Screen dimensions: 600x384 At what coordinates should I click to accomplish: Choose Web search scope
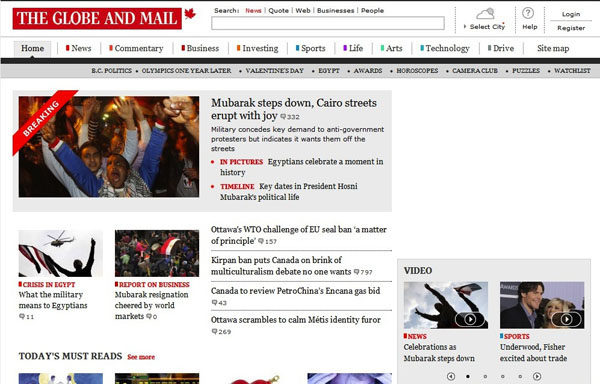(303, 10)
